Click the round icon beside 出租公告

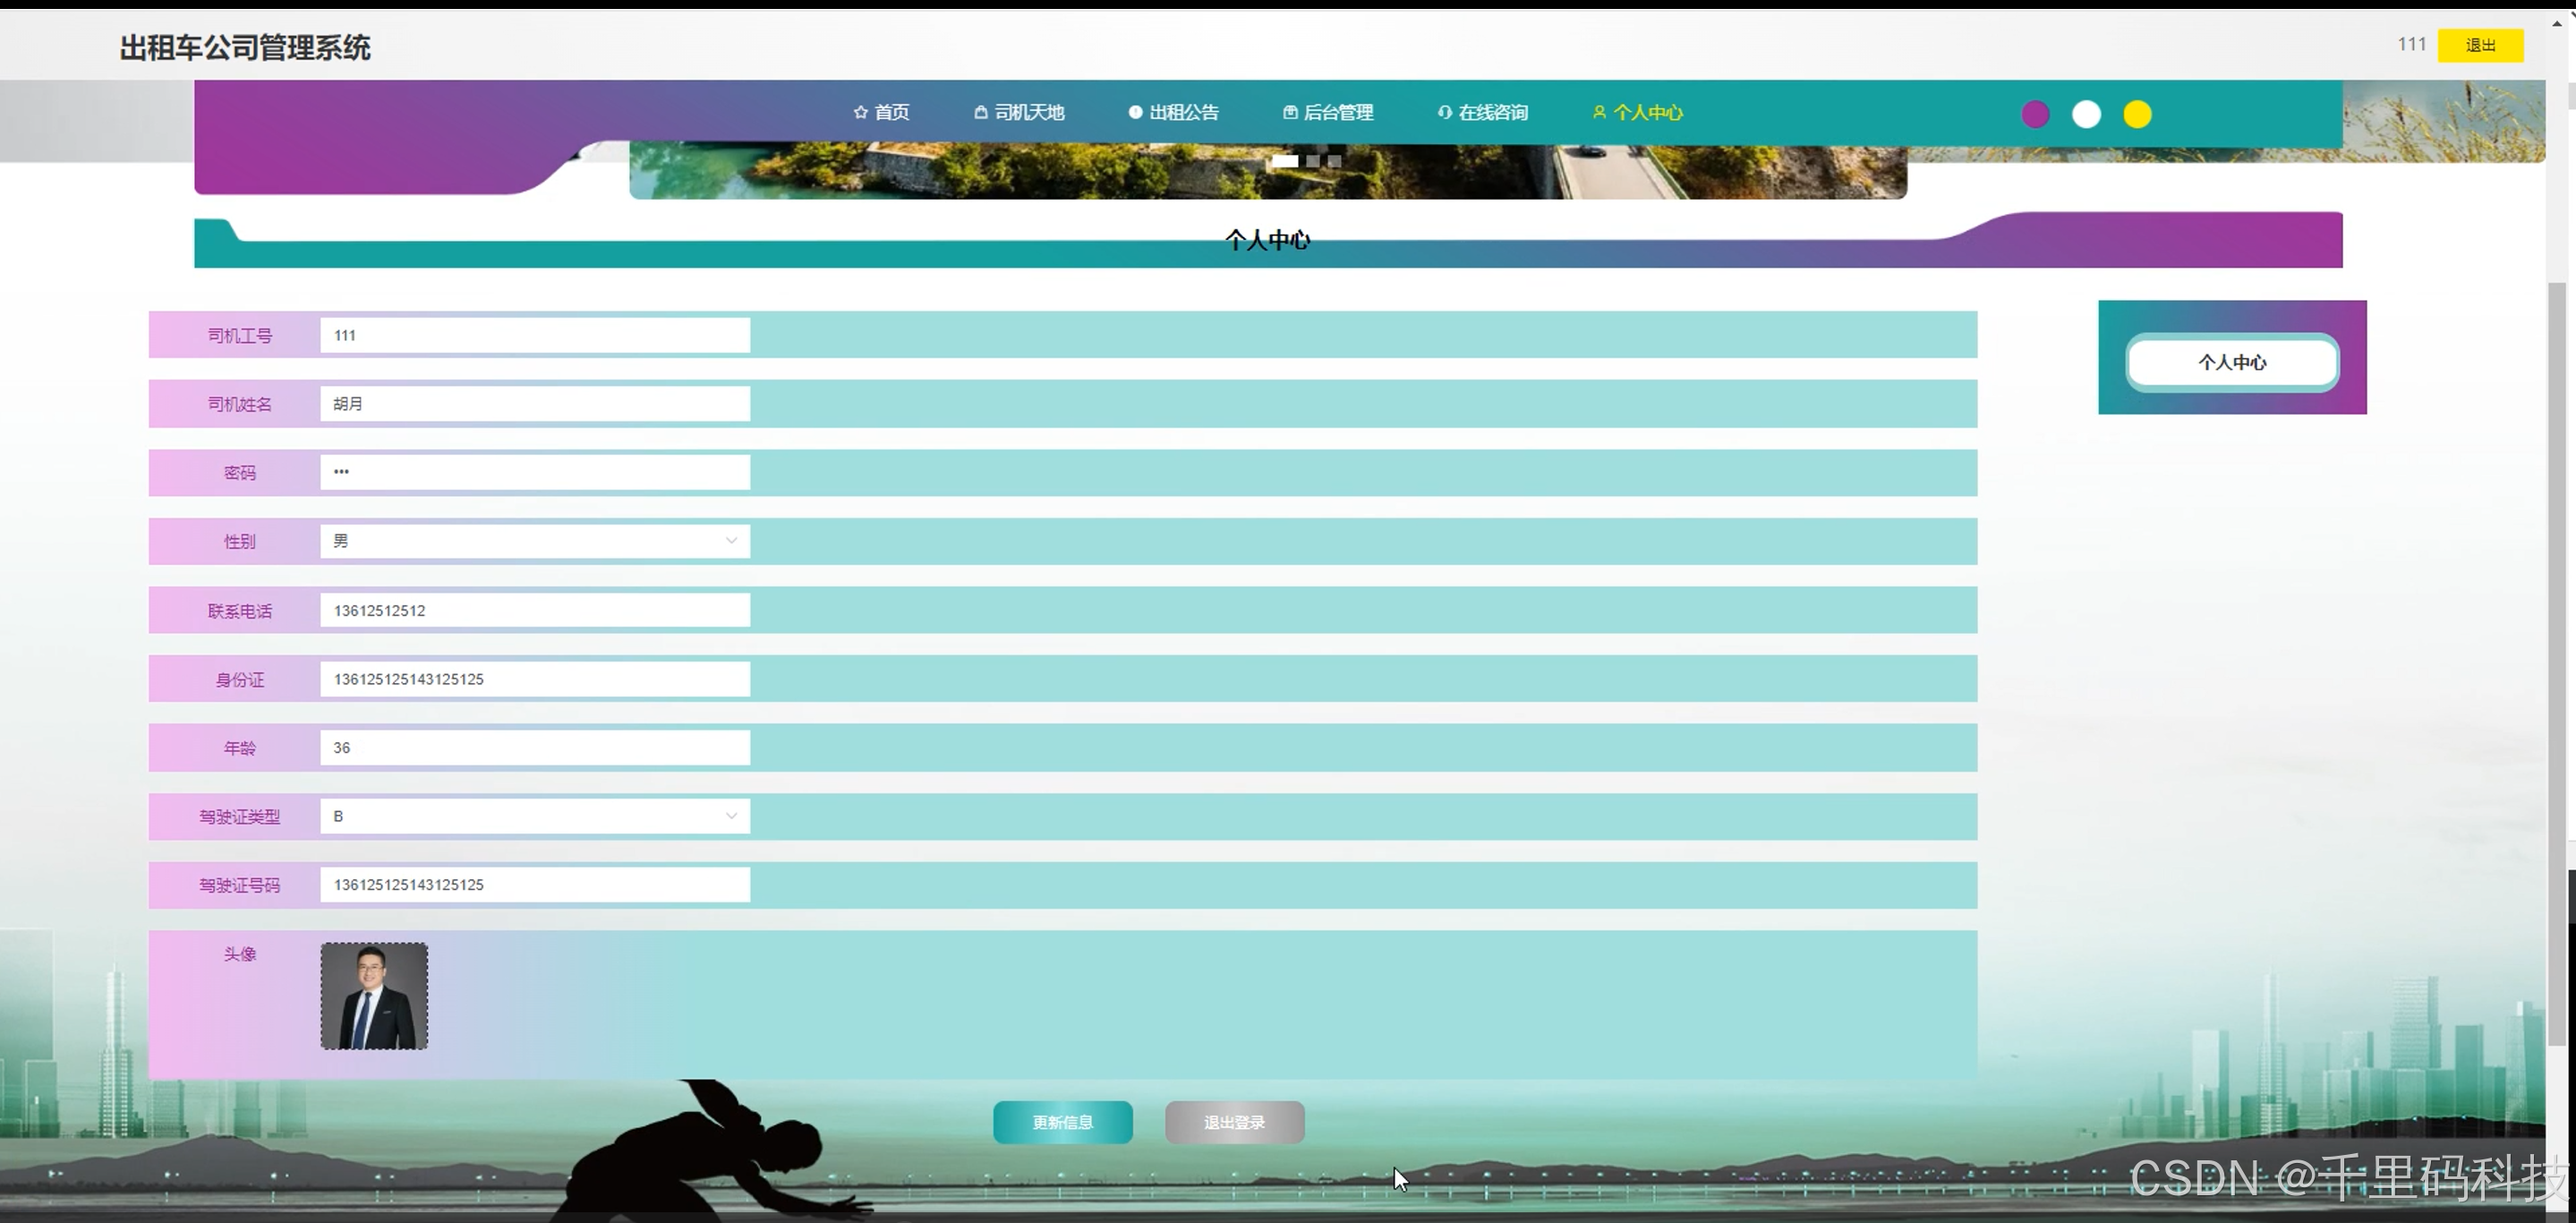click(x=1135, y=112)
